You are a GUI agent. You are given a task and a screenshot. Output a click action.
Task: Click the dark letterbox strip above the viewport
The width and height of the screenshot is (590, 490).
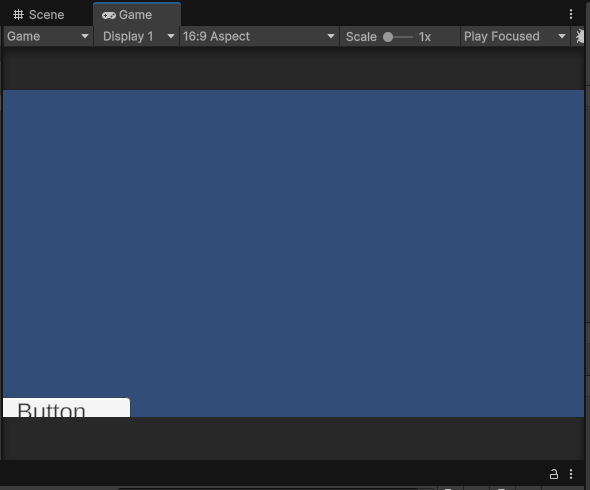point(293,68)
